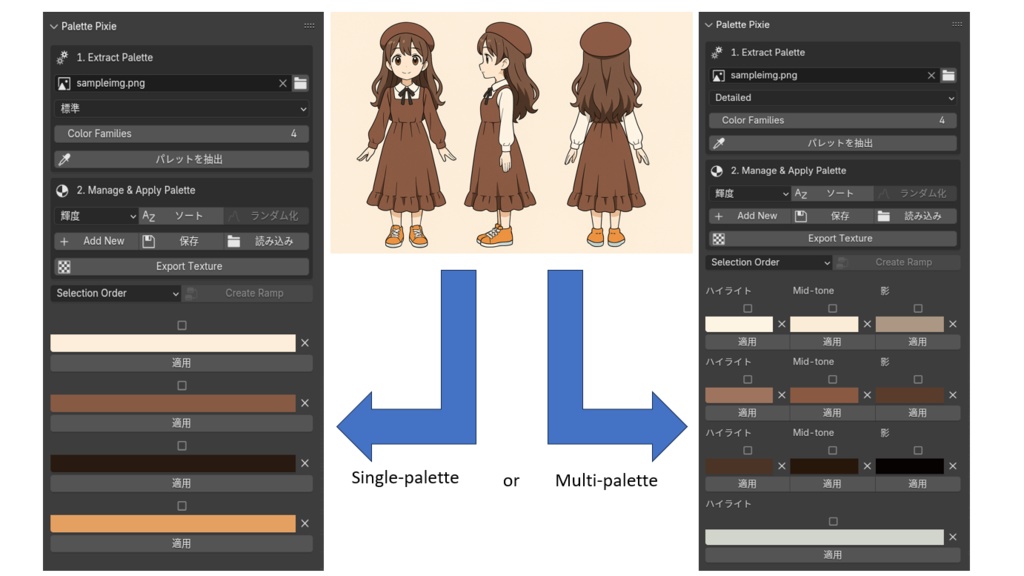Click the plus icon on Add New
Image resolution: width=1024 pixels, height=576 pixels.
tap(63, 241)
